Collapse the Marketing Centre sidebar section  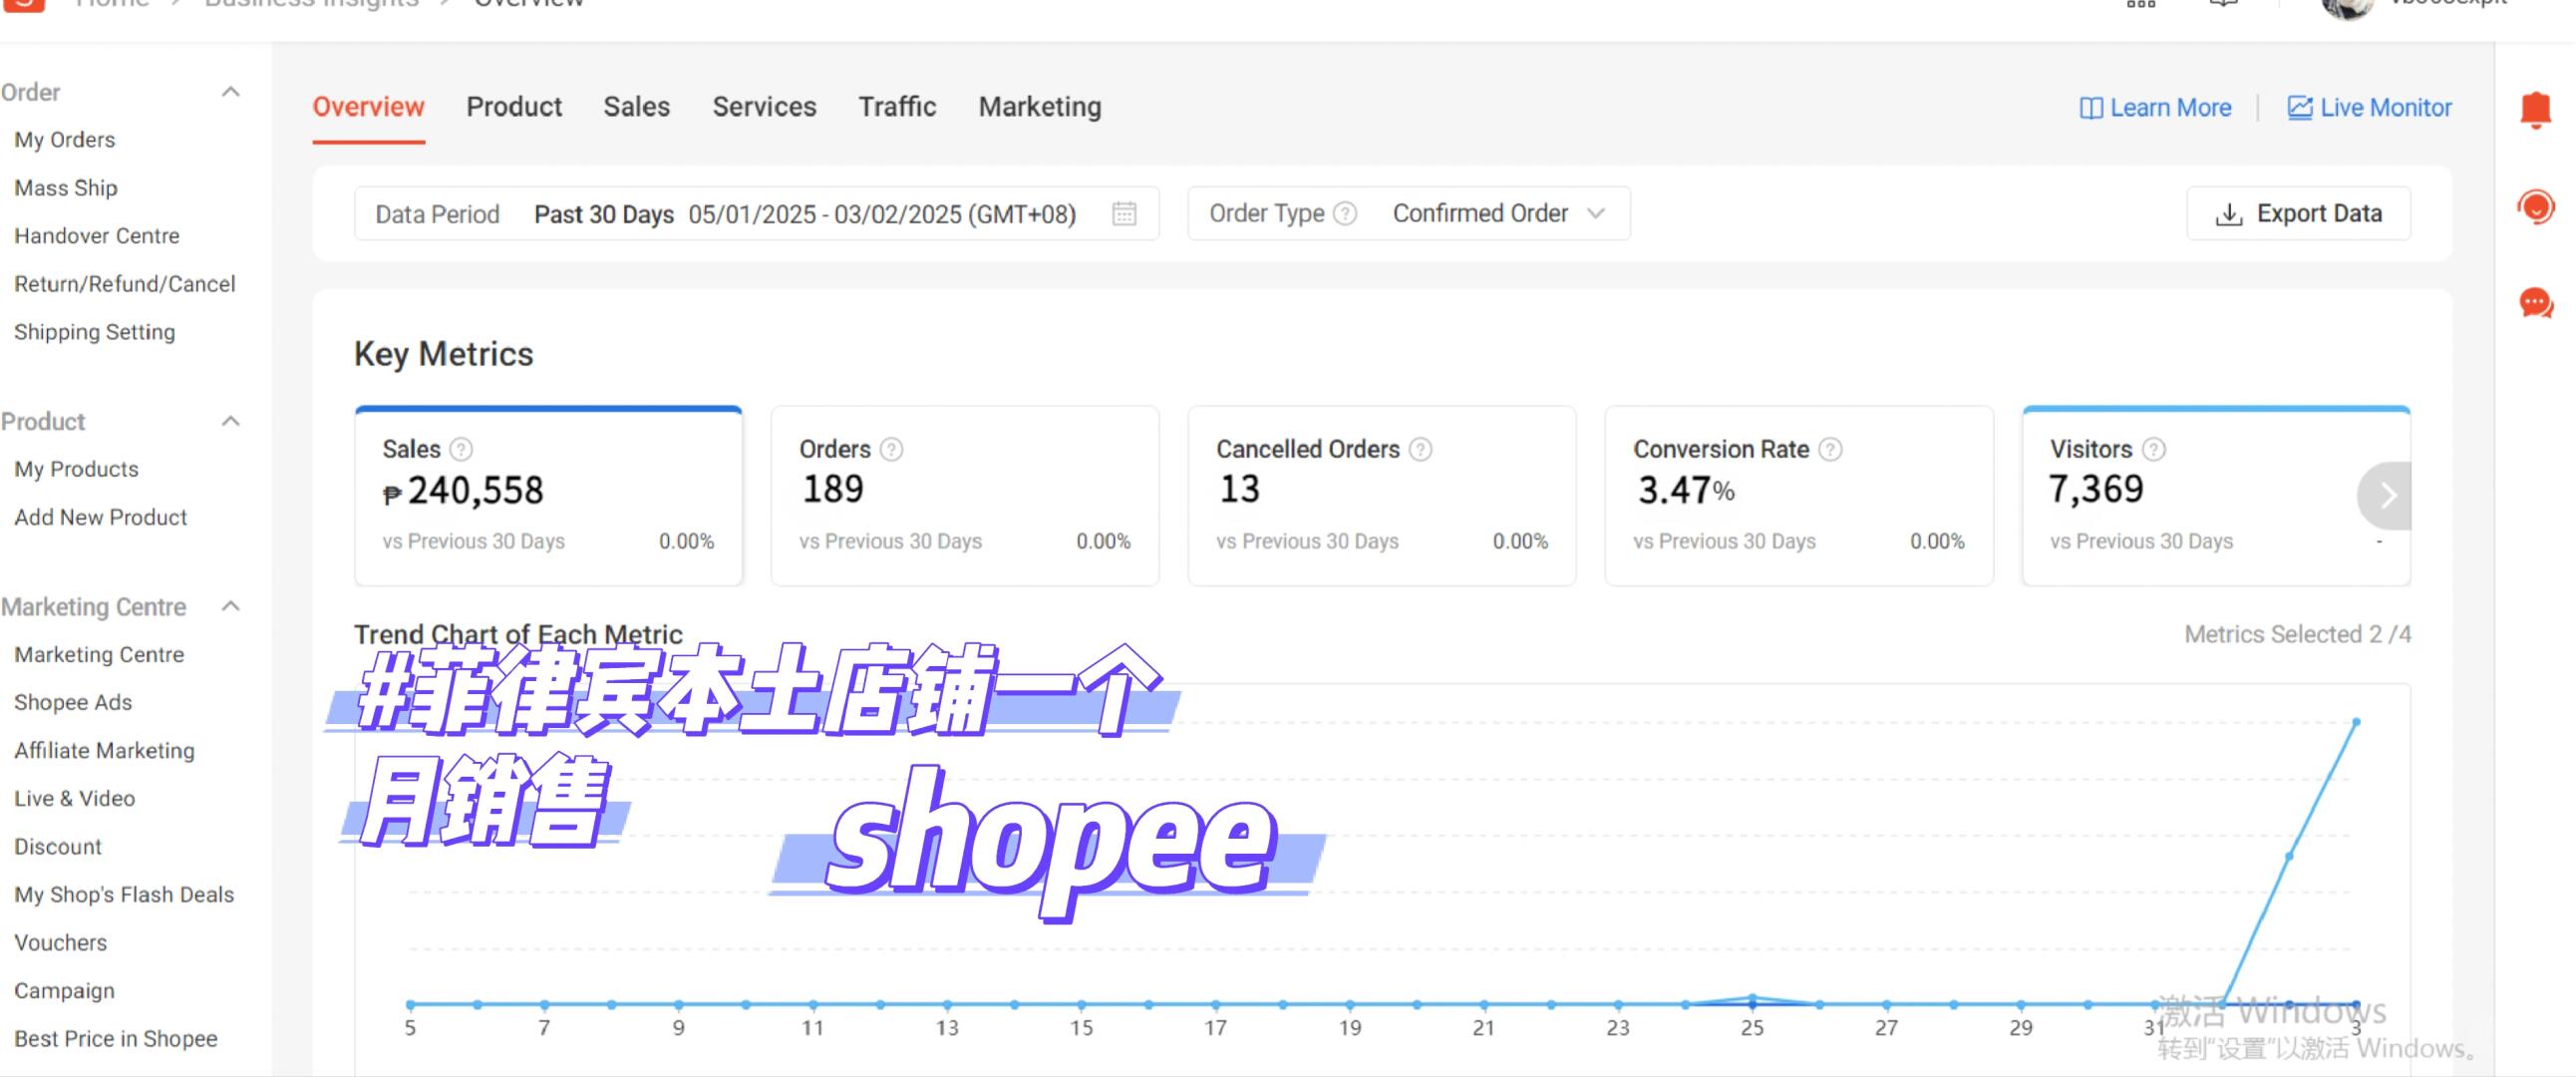[x=230, y=606]
